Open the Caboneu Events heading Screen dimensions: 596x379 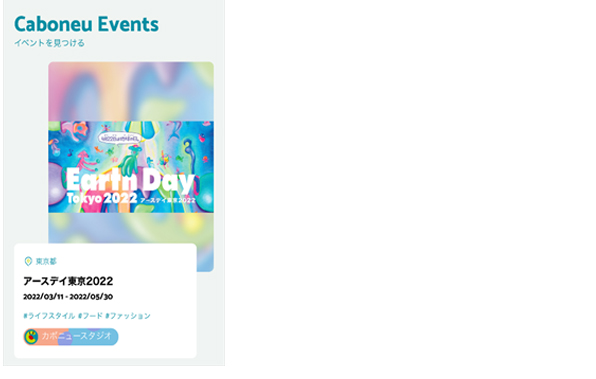pos(86,24)
